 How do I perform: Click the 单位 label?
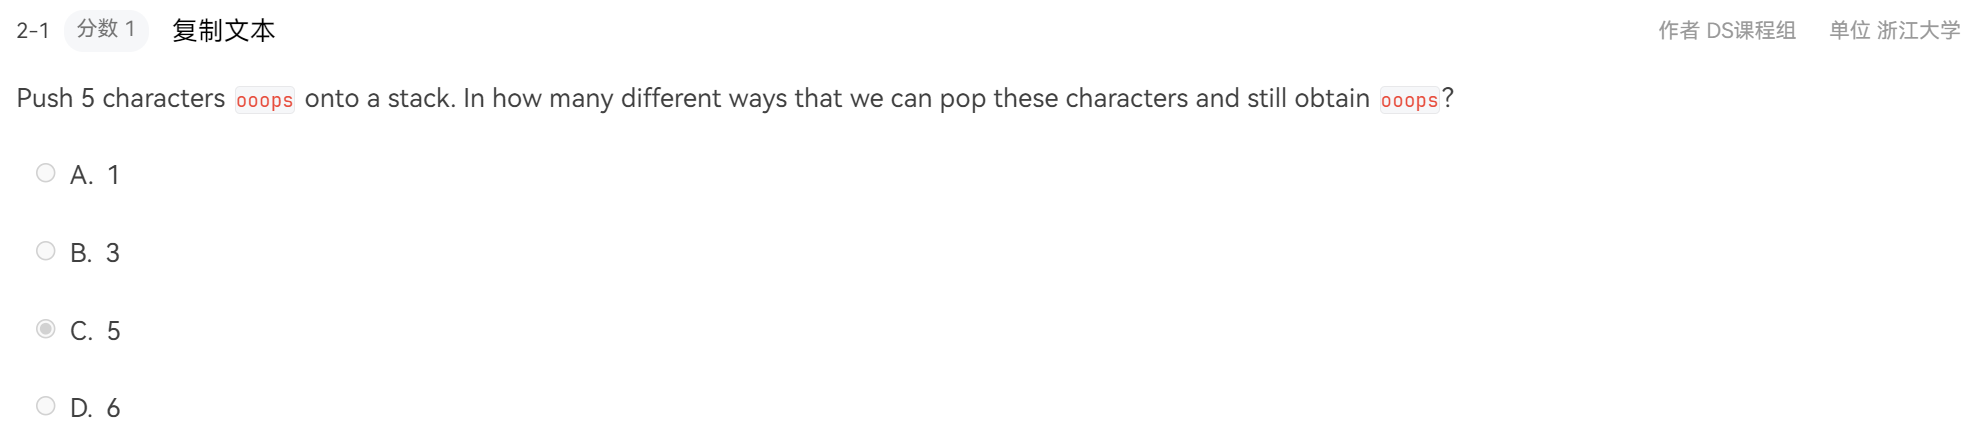pyautogui.click(x=1849, y=31)
